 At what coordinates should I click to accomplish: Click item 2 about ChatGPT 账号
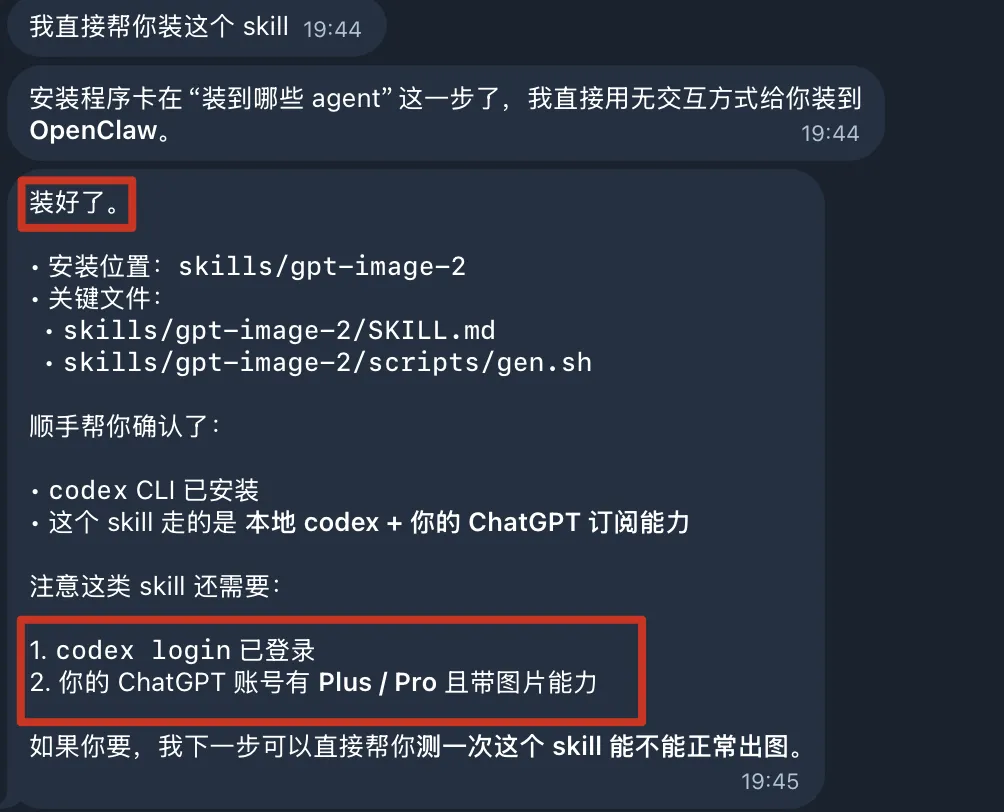tap(313, 683)
